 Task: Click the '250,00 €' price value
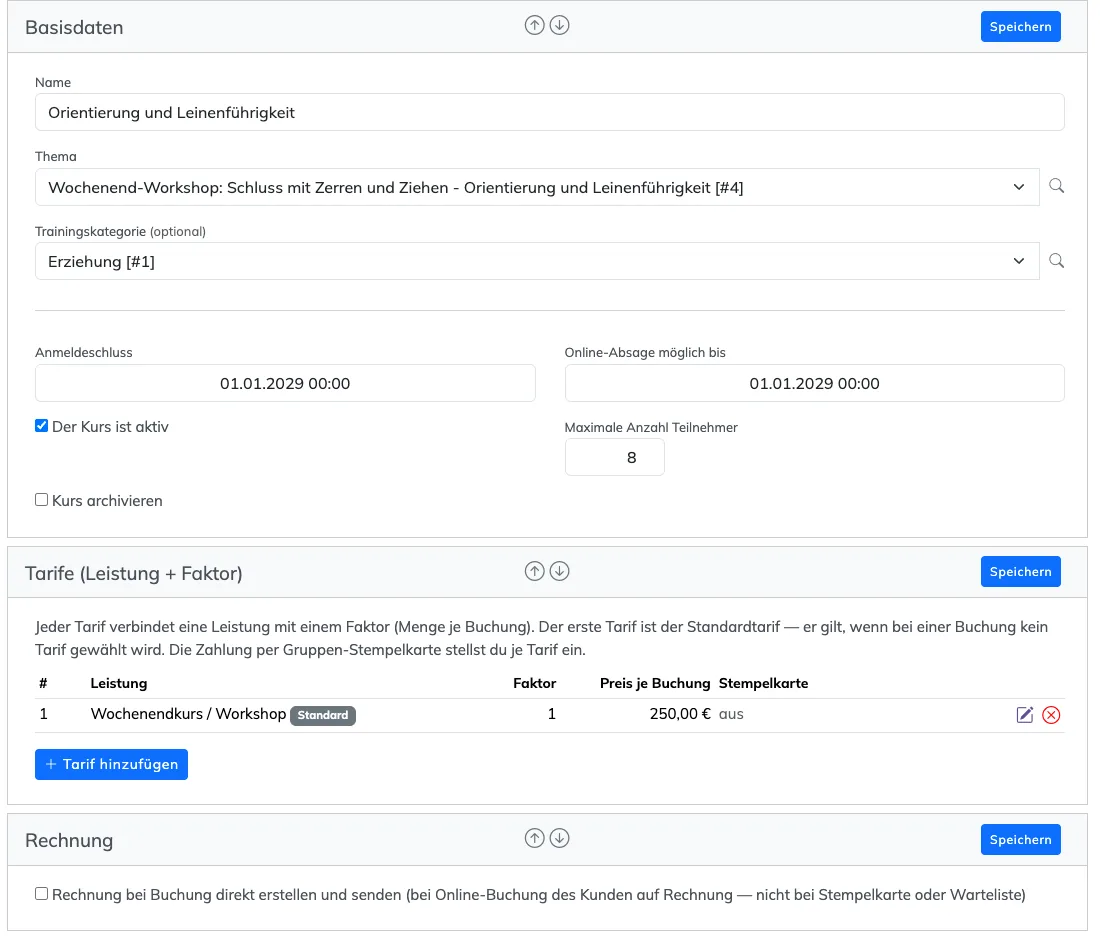click(x=680, y=714)
